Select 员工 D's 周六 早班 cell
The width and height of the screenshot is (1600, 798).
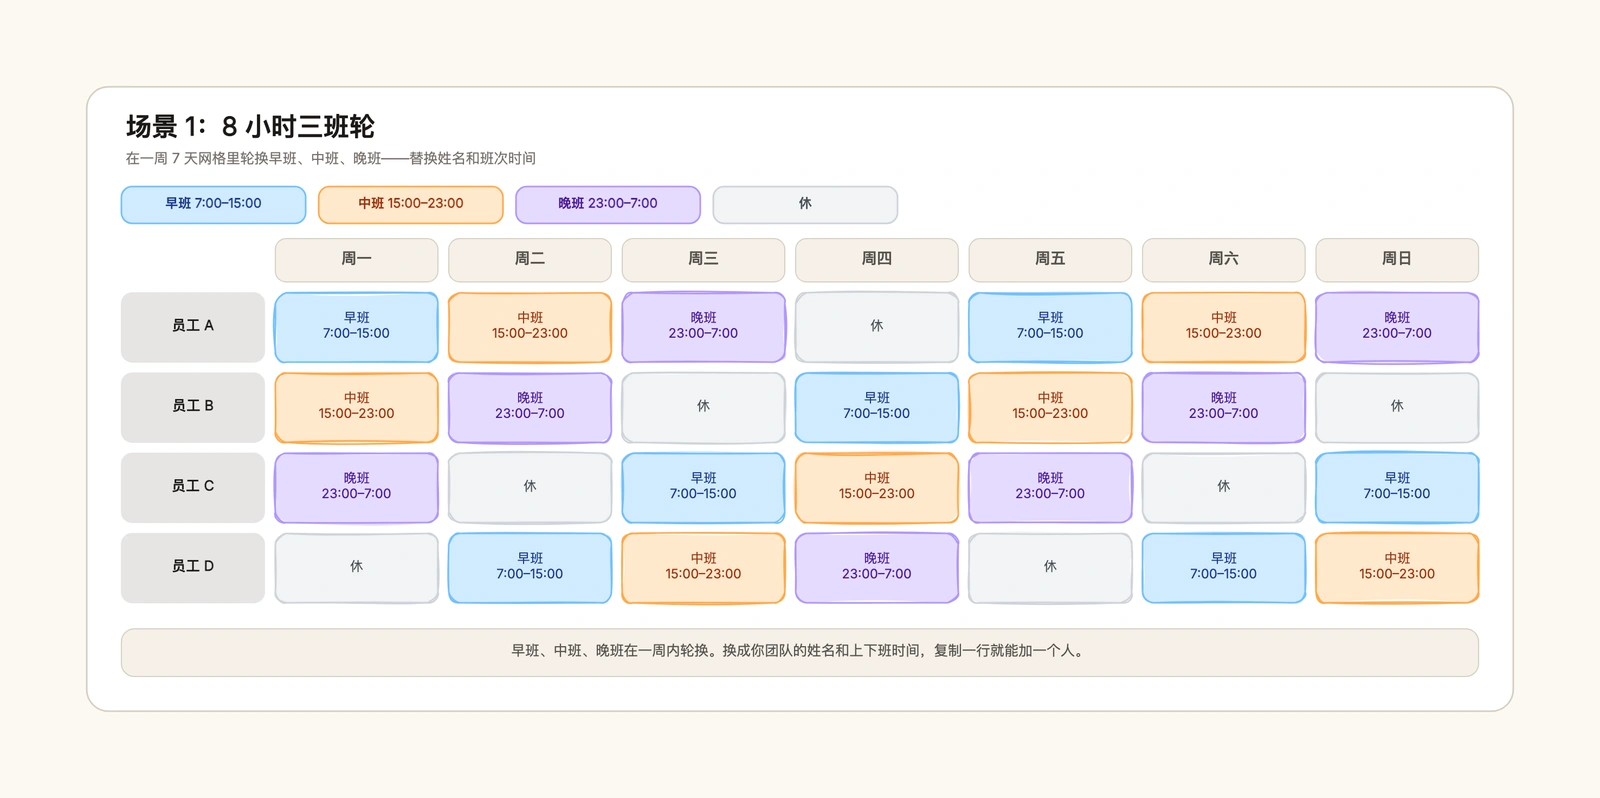coord(1224,567)
